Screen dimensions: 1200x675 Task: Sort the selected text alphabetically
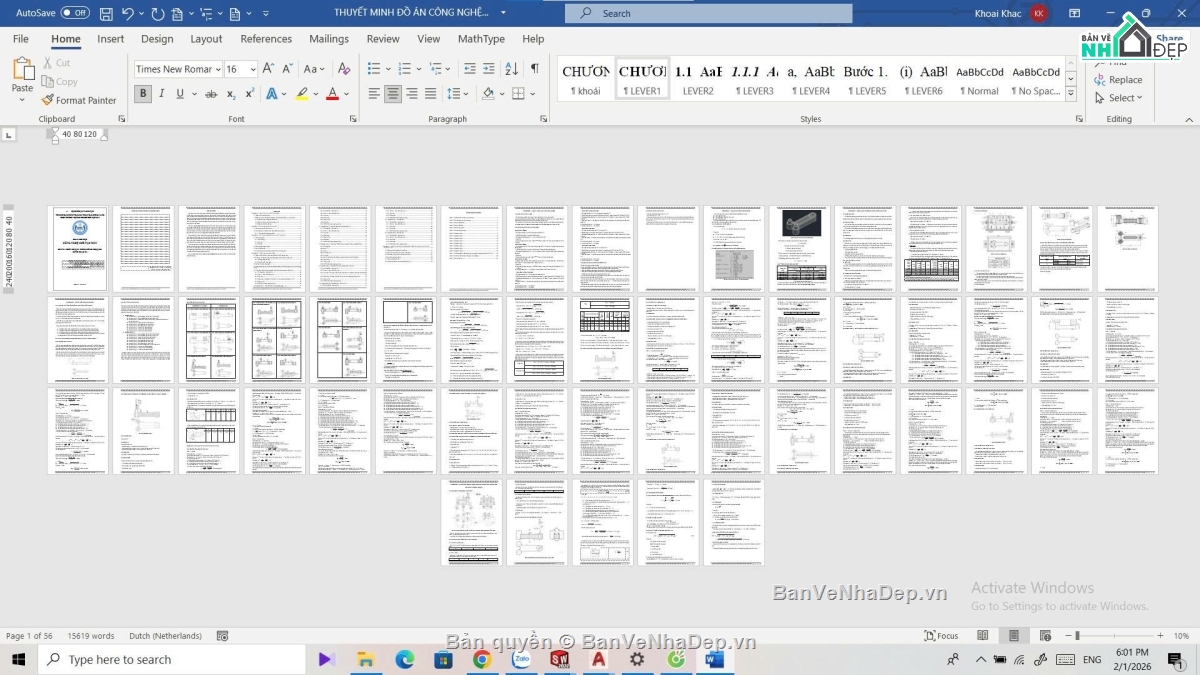(x=511, y=69)
